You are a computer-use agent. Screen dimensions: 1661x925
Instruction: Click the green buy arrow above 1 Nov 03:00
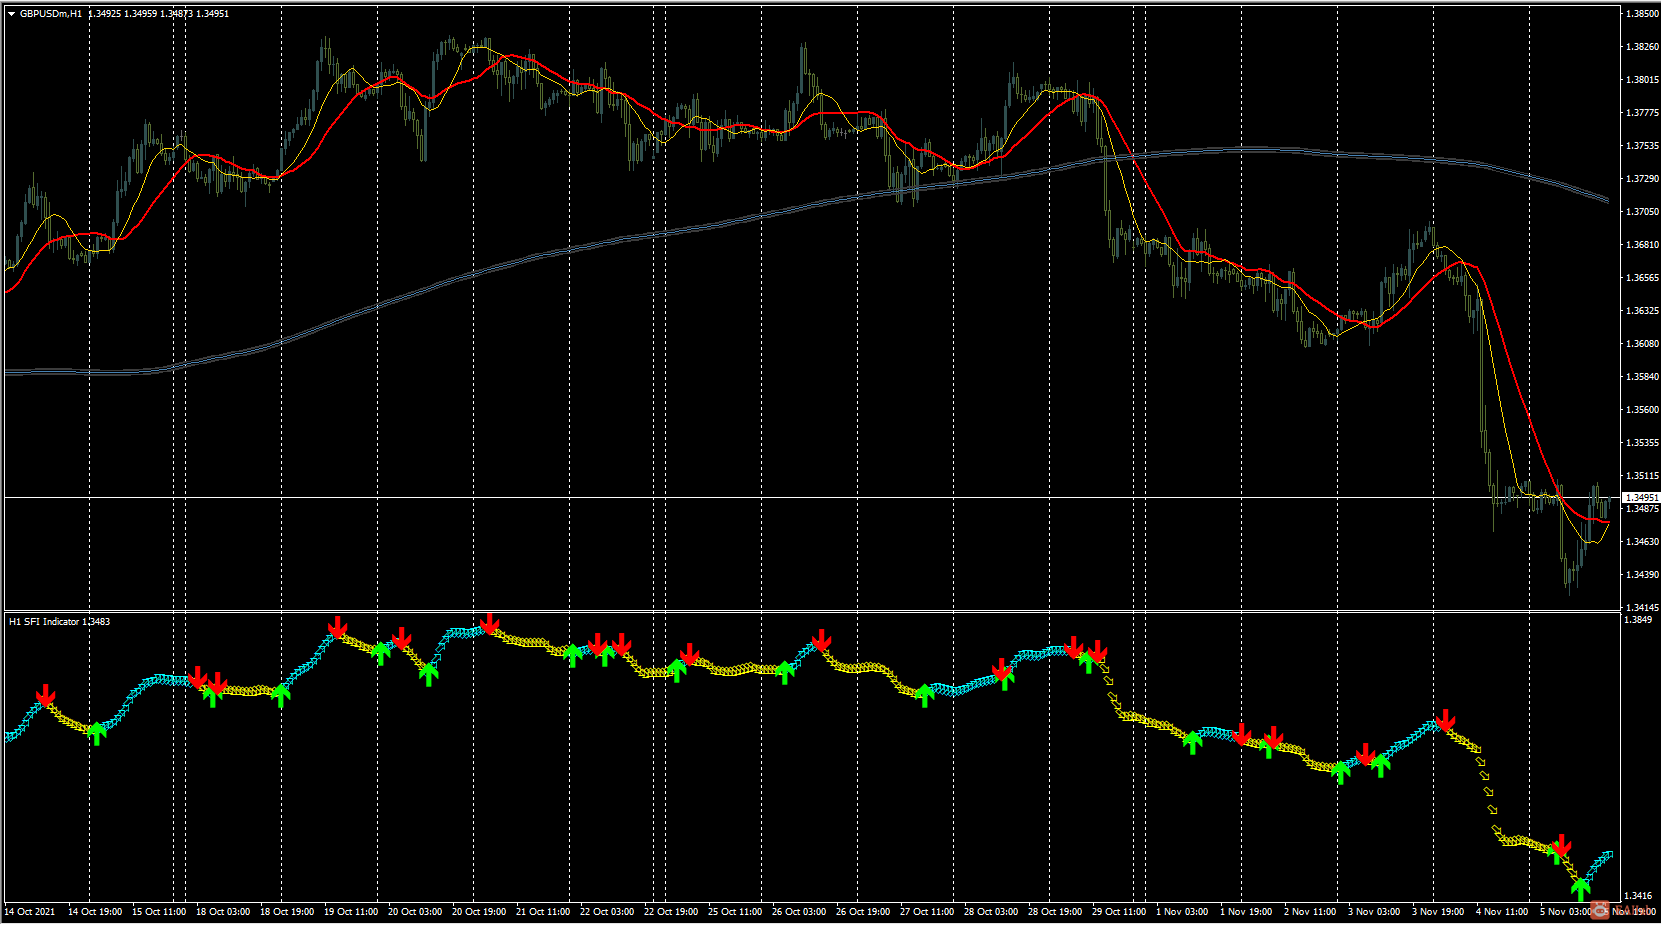pyautogui.click(x=1192, y=743)
